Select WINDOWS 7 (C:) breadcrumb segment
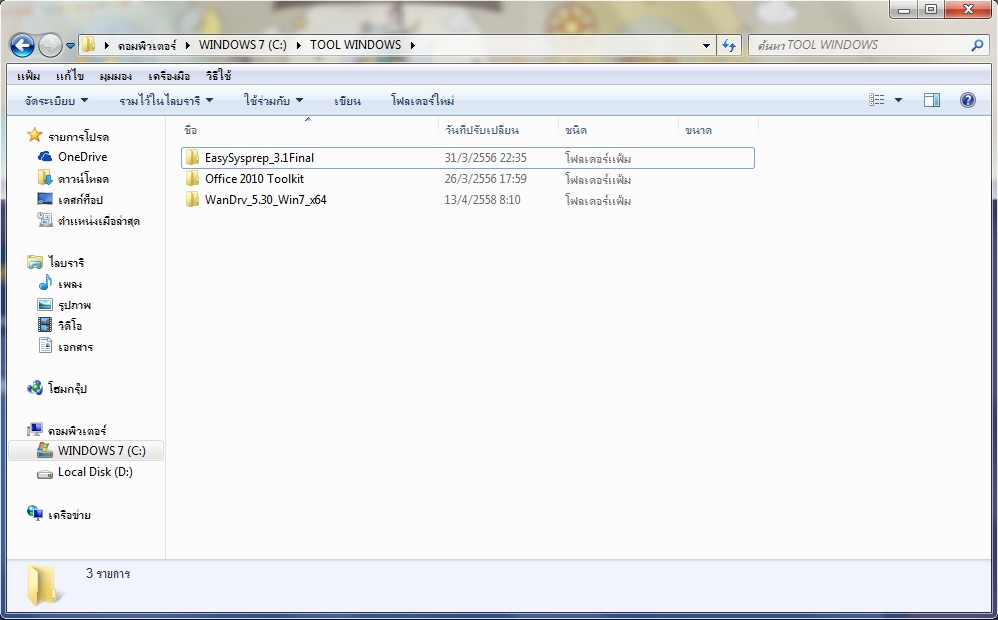 click(x=242, y=45)
